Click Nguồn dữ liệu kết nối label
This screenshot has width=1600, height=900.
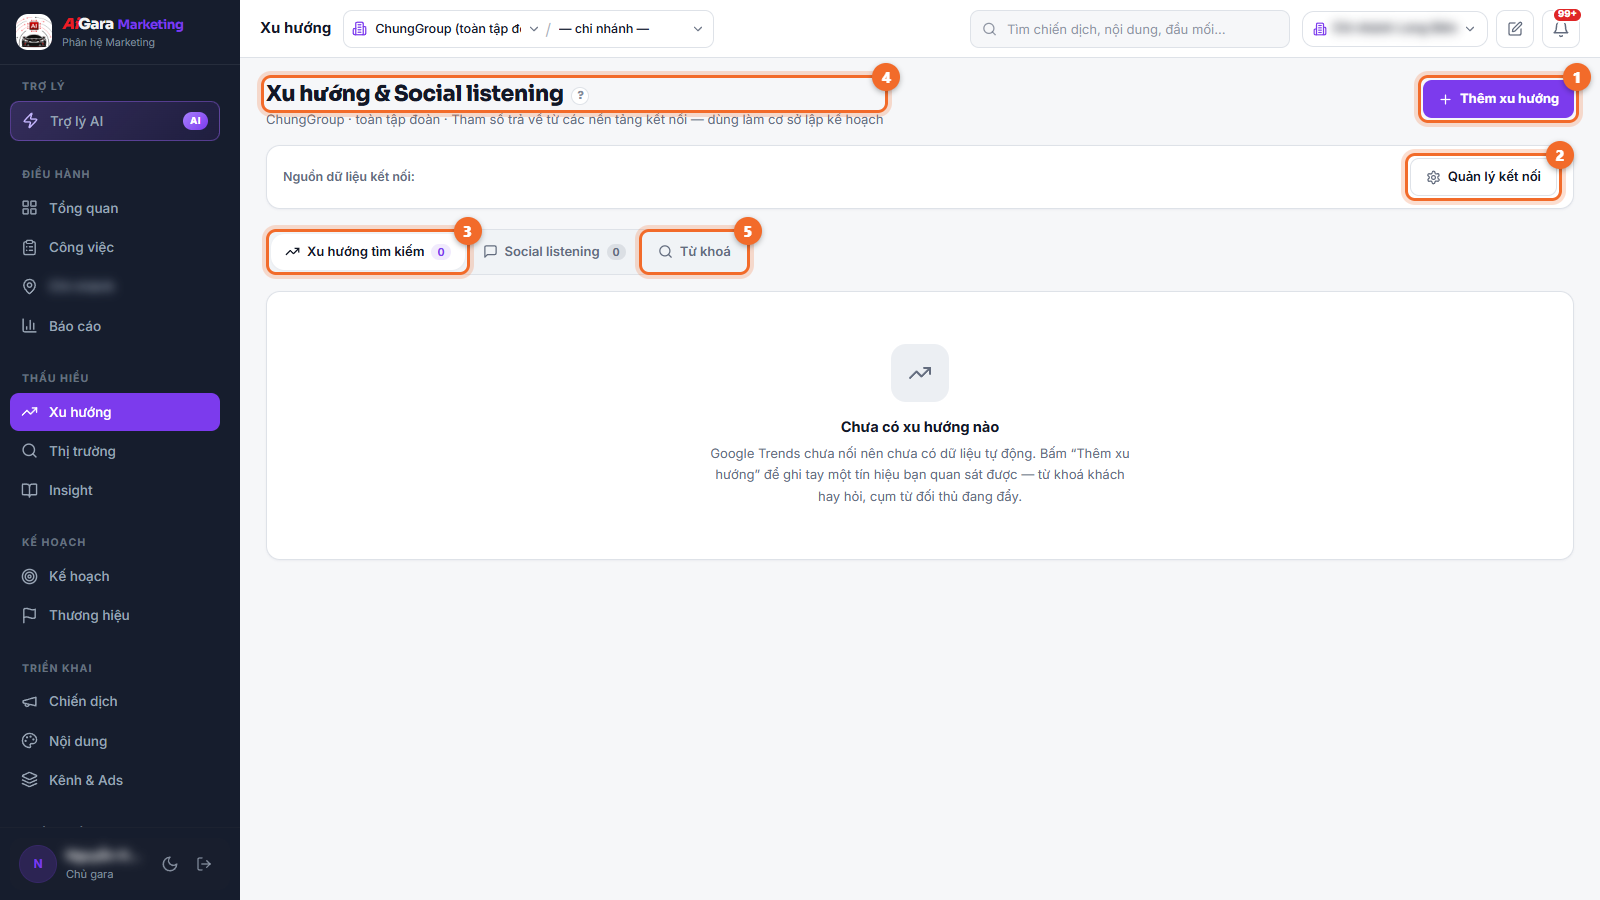(x=349, y=177)
